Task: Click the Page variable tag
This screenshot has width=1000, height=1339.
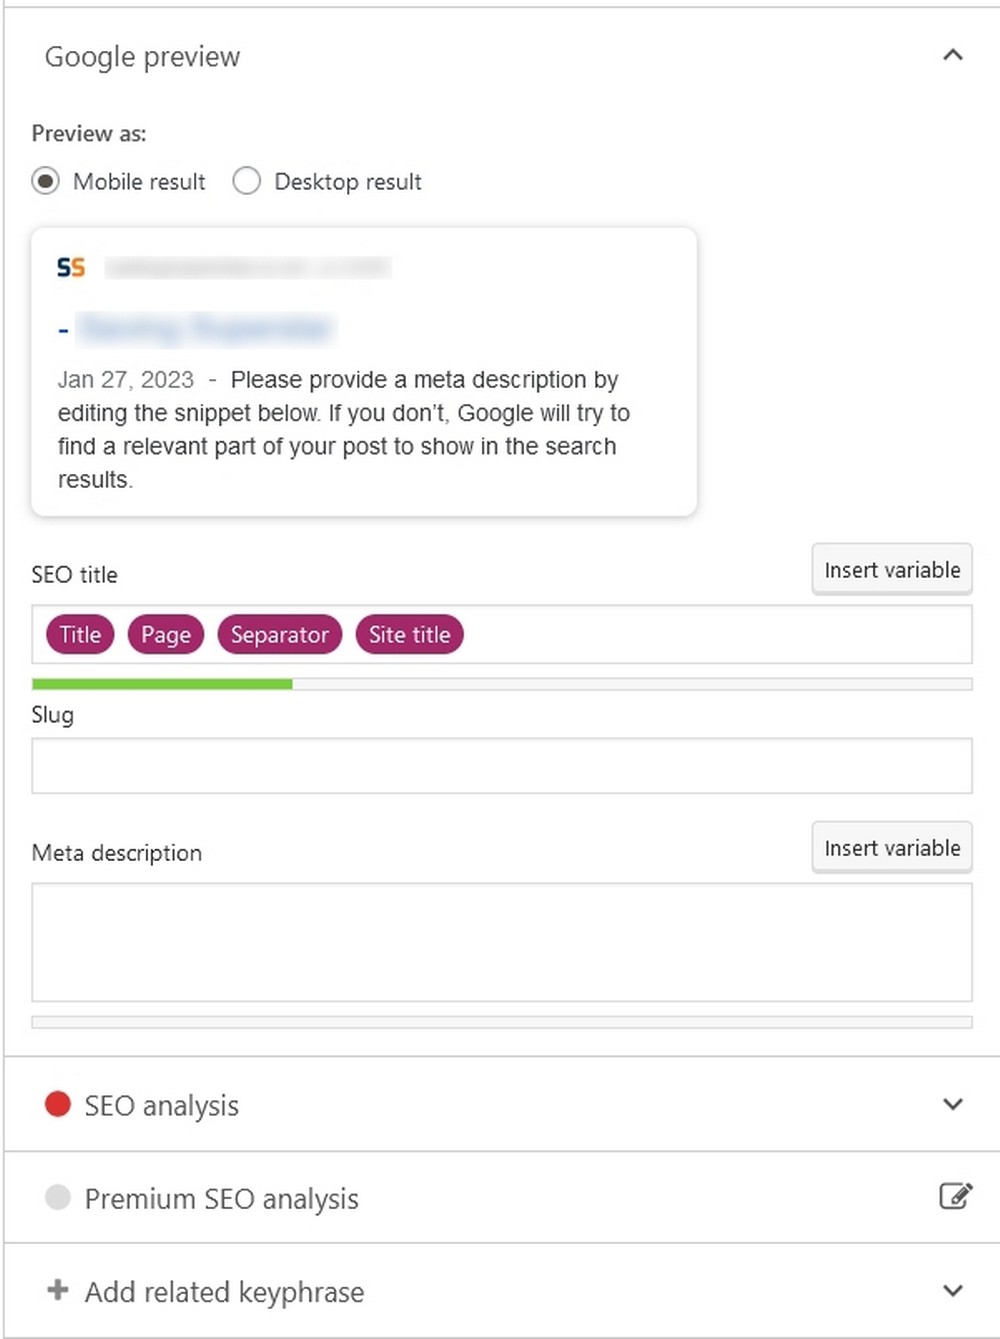Action: pyautogui.click(x=166, y=634)
